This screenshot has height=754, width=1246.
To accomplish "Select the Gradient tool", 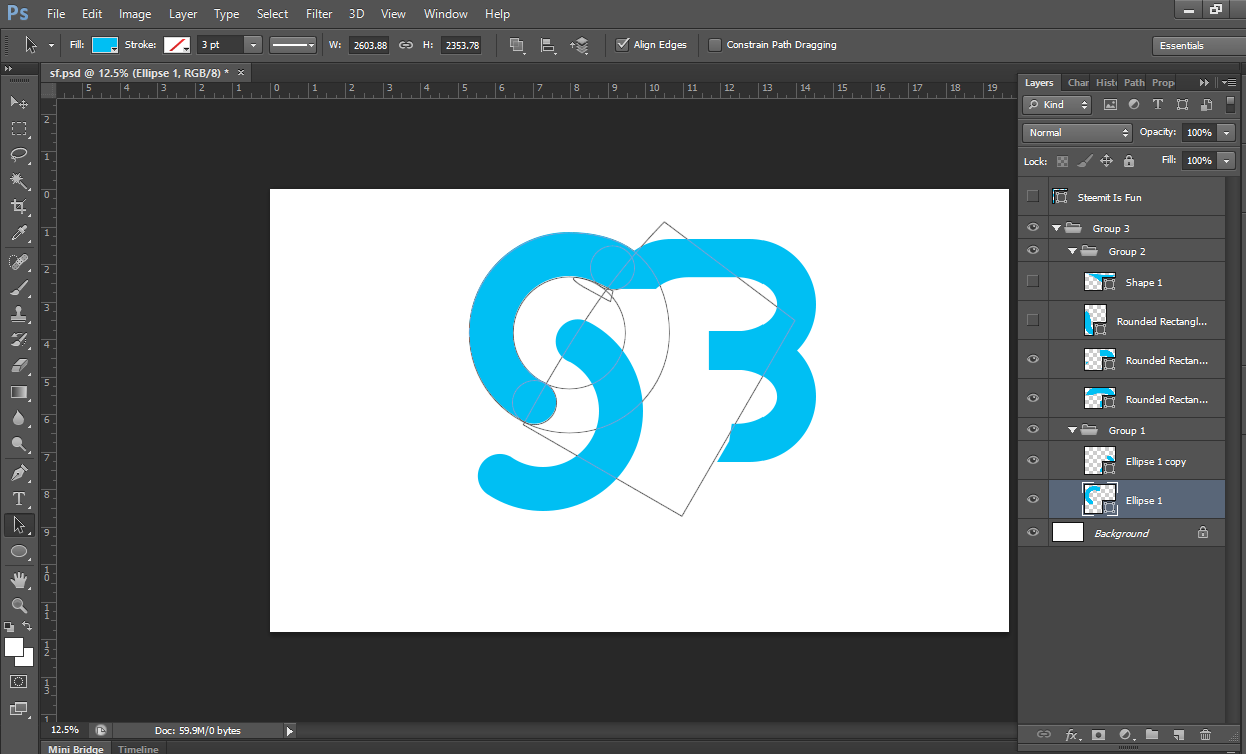I will 19,392.
